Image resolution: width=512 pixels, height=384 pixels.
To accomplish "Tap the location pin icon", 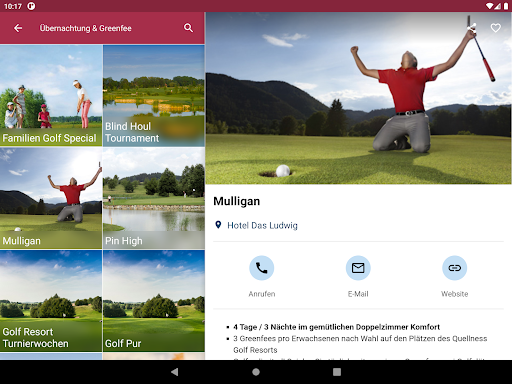I will click(x=218, y=225).
